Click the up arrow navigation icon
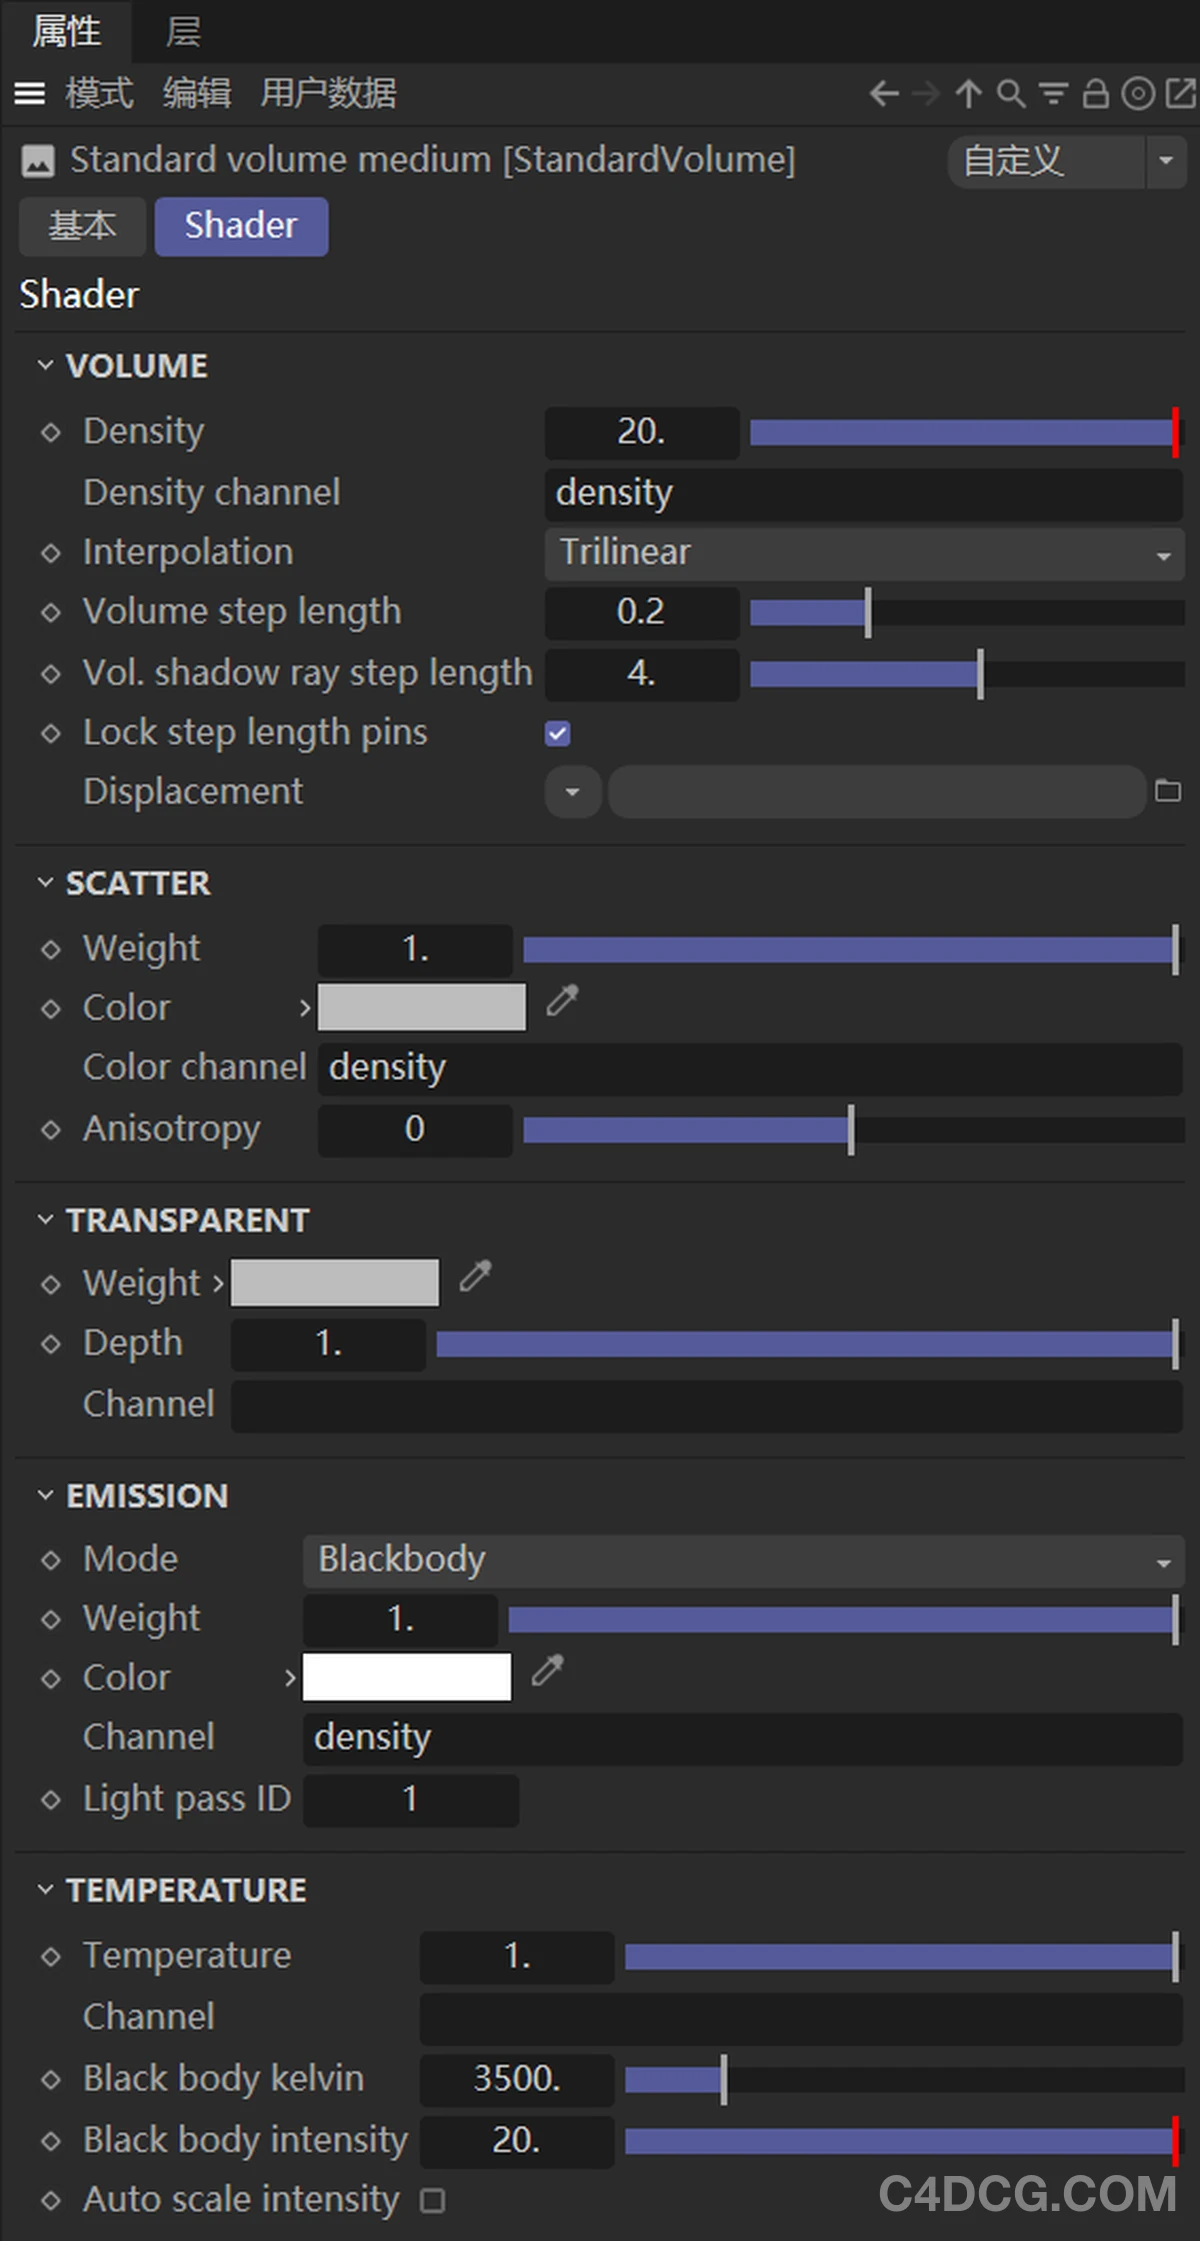1200x2241 pixels. pos(968,94)
